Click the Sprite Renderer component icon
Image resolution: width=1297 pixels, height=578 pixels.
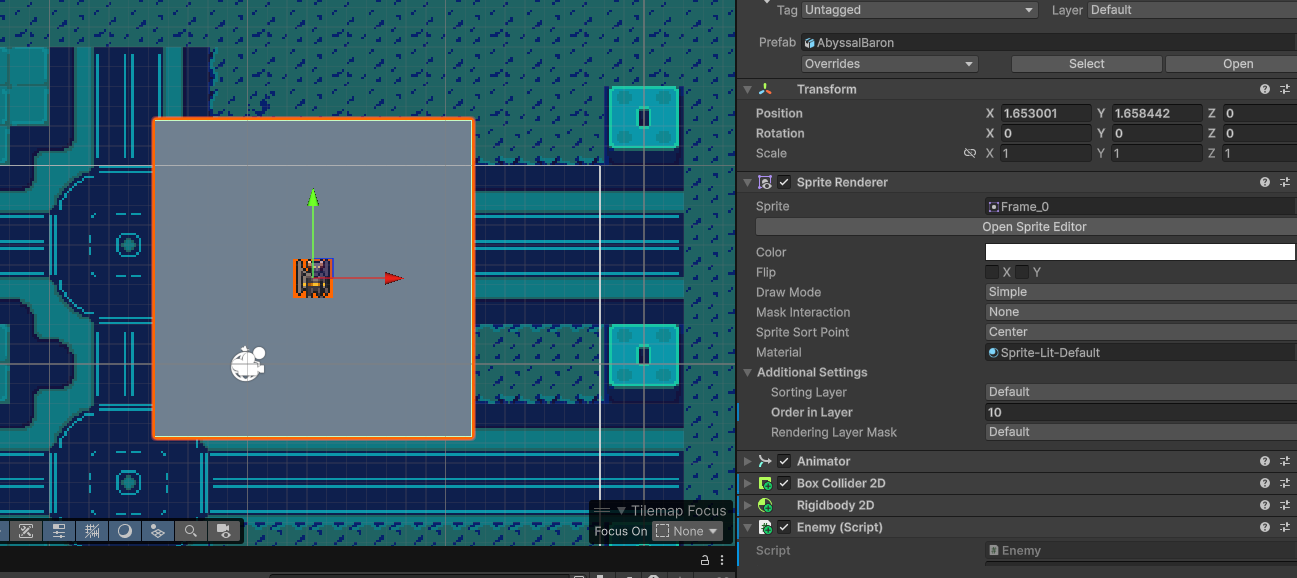[x=765, y=182]
